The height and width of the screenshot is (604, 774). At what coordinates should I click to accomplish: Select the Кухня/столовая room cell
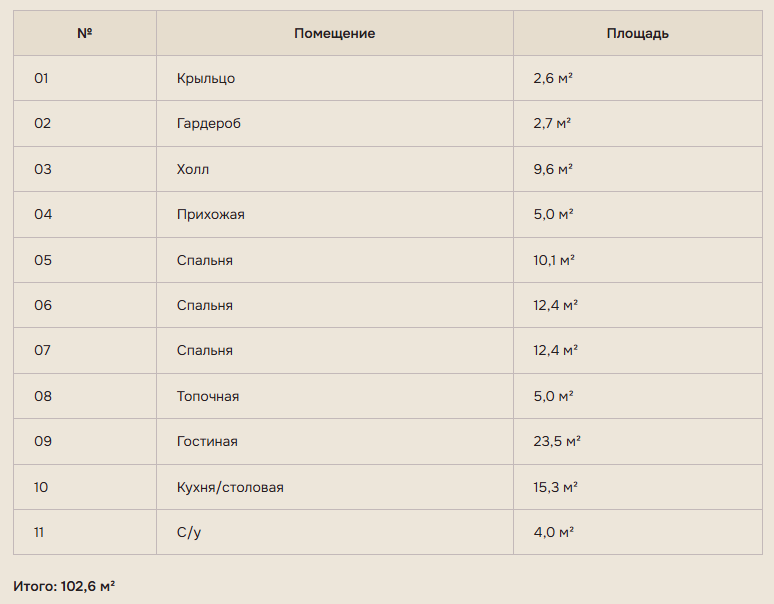[x=335, y=487]
